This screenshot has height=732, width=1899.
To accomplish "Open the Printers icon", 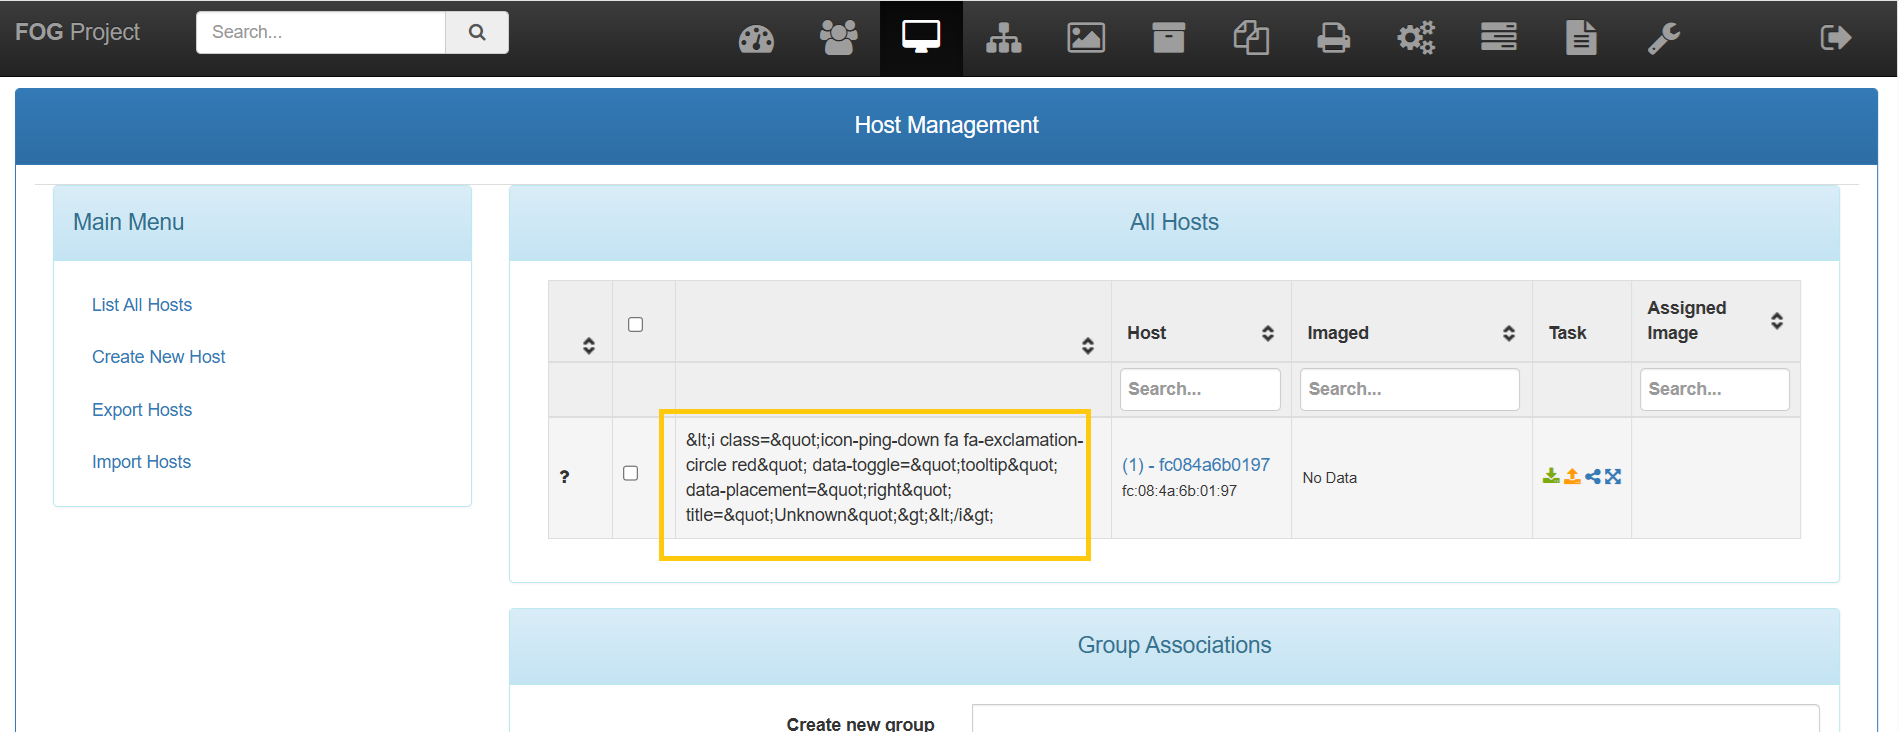I will point(1333,38).
